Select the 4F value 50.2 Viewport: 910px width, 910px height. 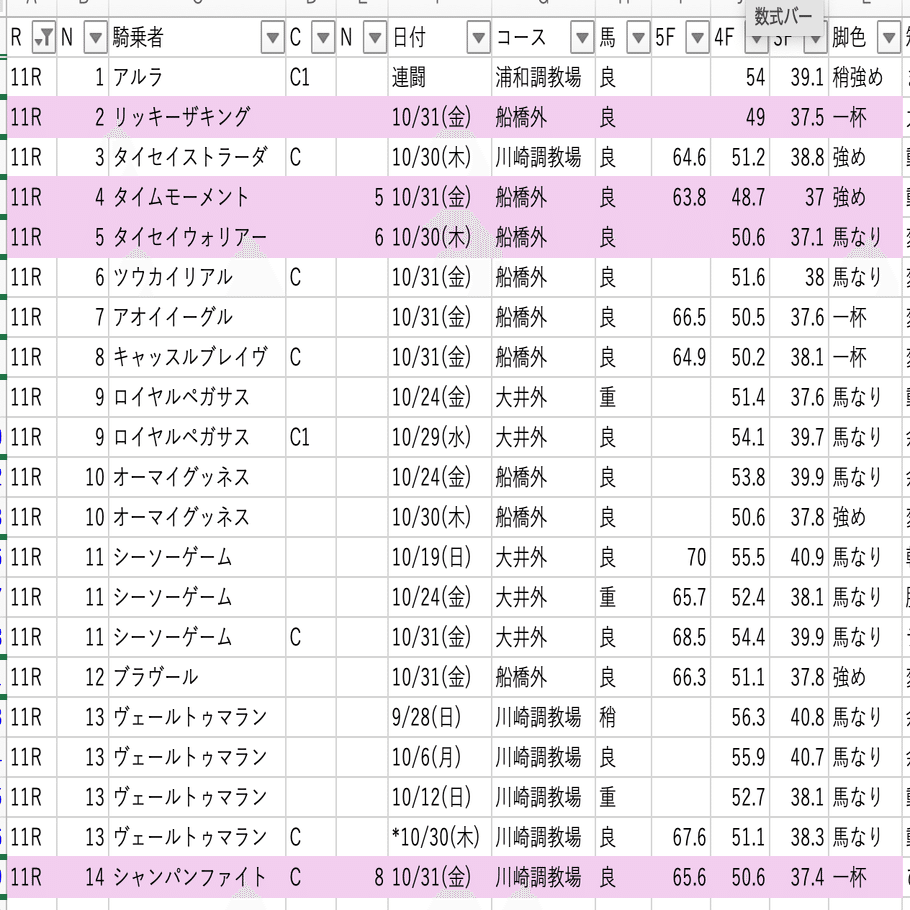tap(740, 358)
